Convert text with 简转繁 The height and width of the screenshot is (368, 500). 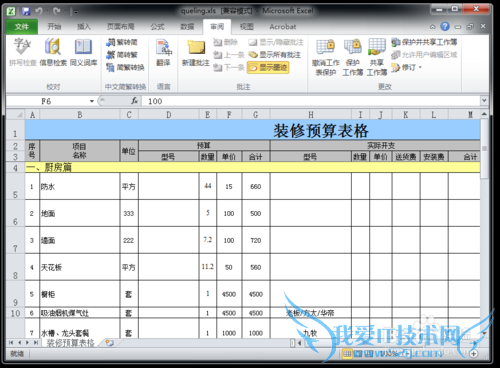[122, 55]
